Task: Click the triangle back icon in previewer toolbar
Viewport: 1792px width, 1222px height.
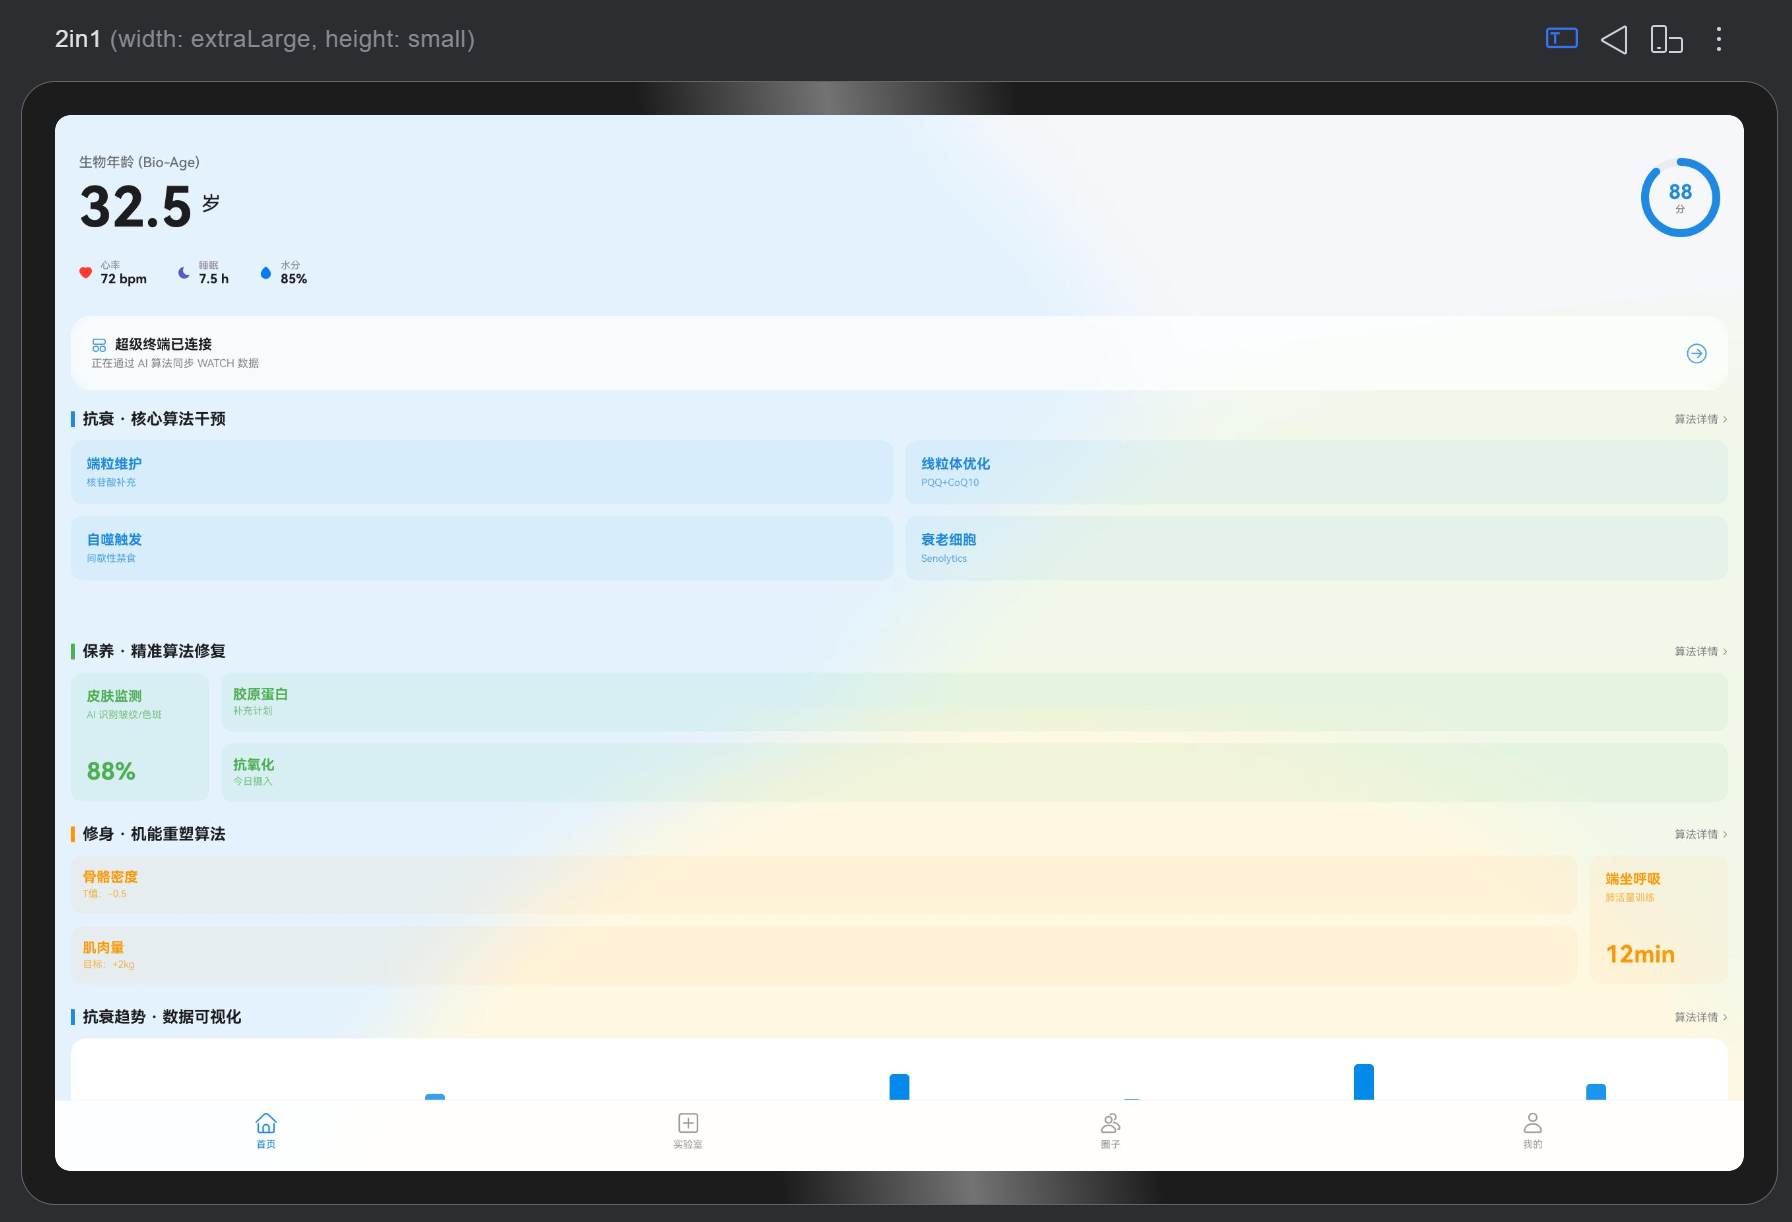Action: [1614, 39]
